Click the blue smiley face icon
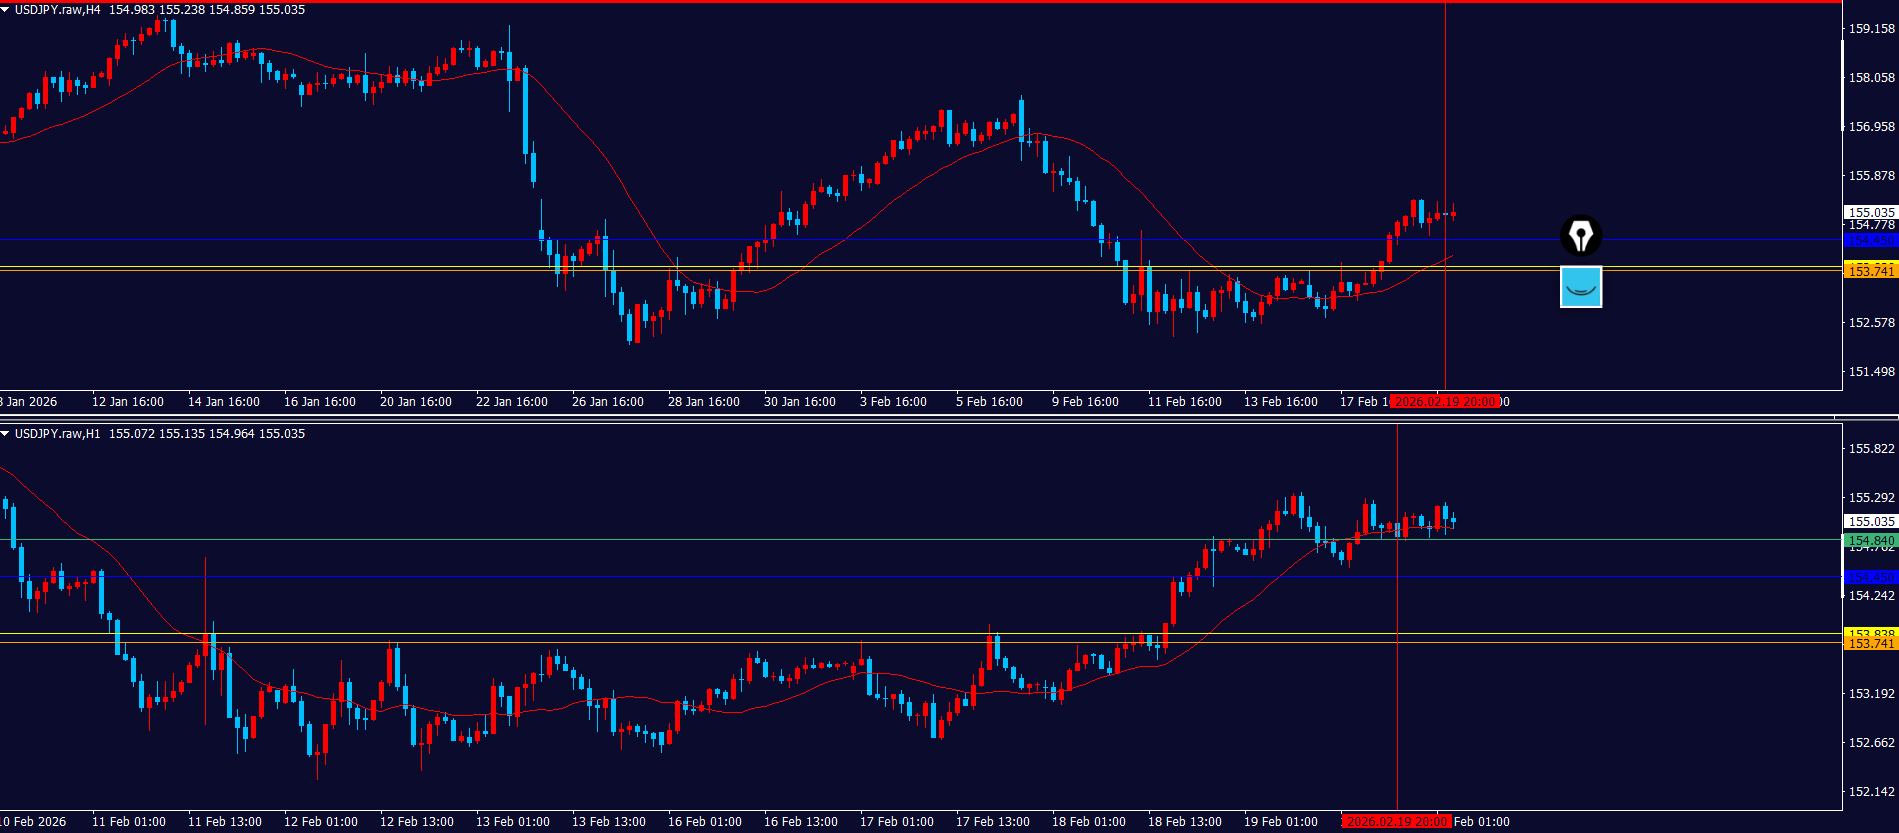The height and width of the screenshot is (833, 1899). tap(1581, 287)
